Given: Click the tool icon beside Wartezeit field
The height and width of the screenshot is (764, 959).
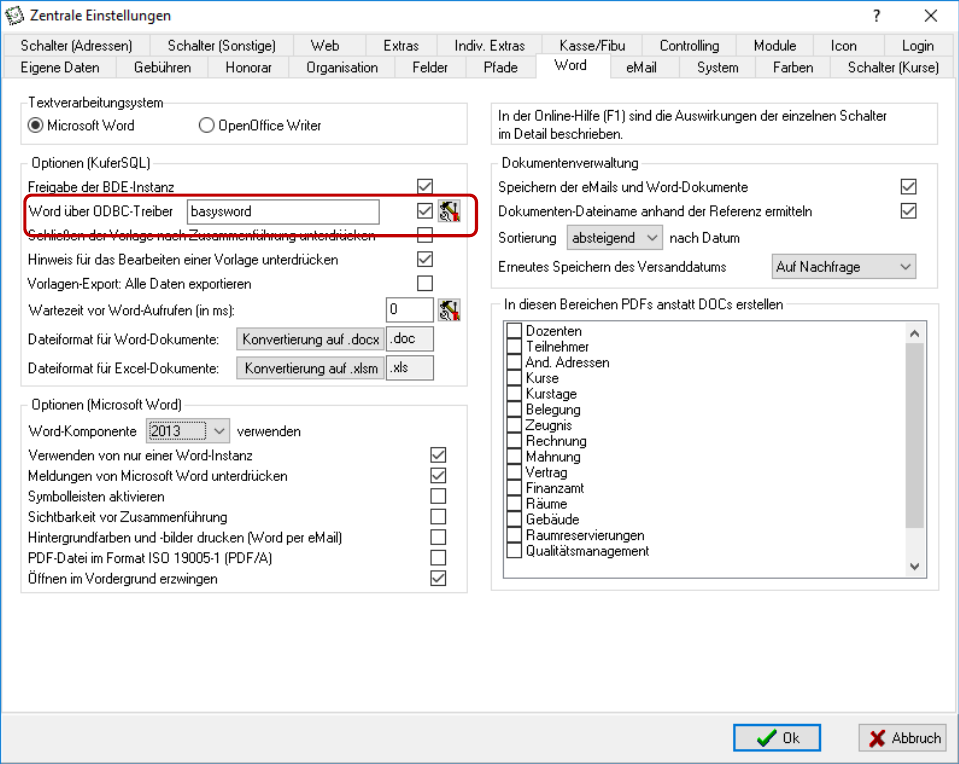Looking at the screenshot, I should pyautogui.click(x=449, y=310).
